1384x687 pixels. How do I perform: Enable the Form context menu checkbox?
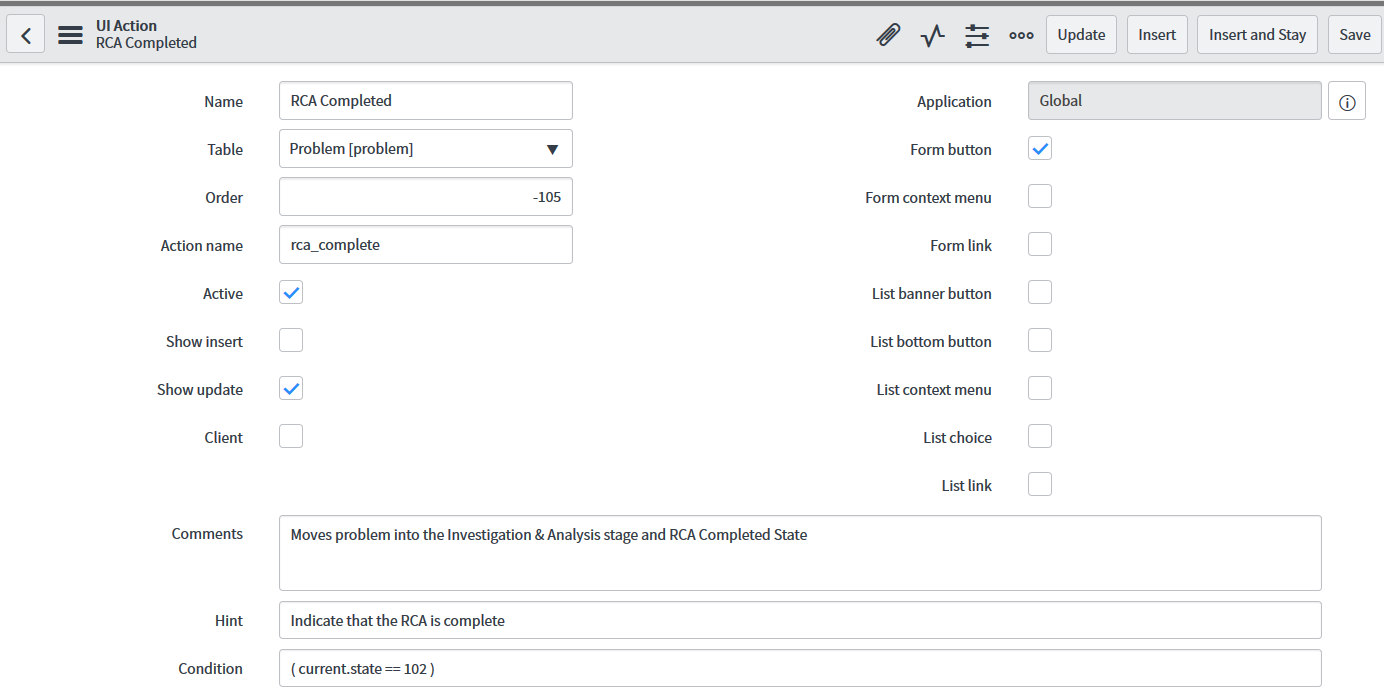coord(1040,197)
